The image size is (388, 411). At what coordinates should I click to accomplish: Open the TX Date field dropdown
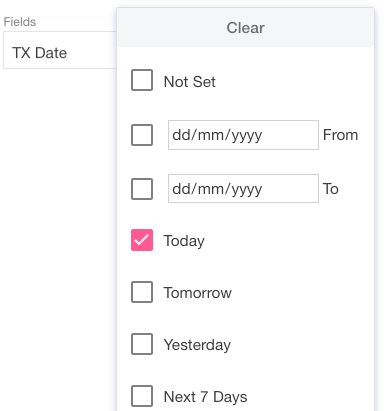coord(60,50)
